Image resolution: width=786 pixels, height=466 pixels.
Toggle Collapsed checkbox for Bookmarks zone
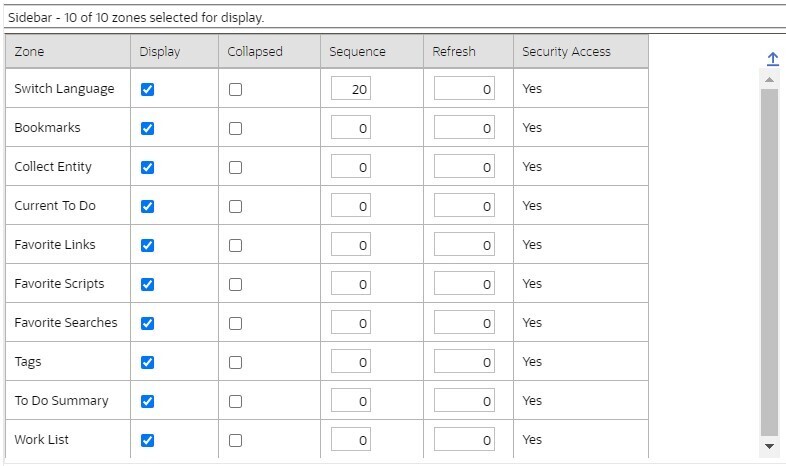[235, 128]
